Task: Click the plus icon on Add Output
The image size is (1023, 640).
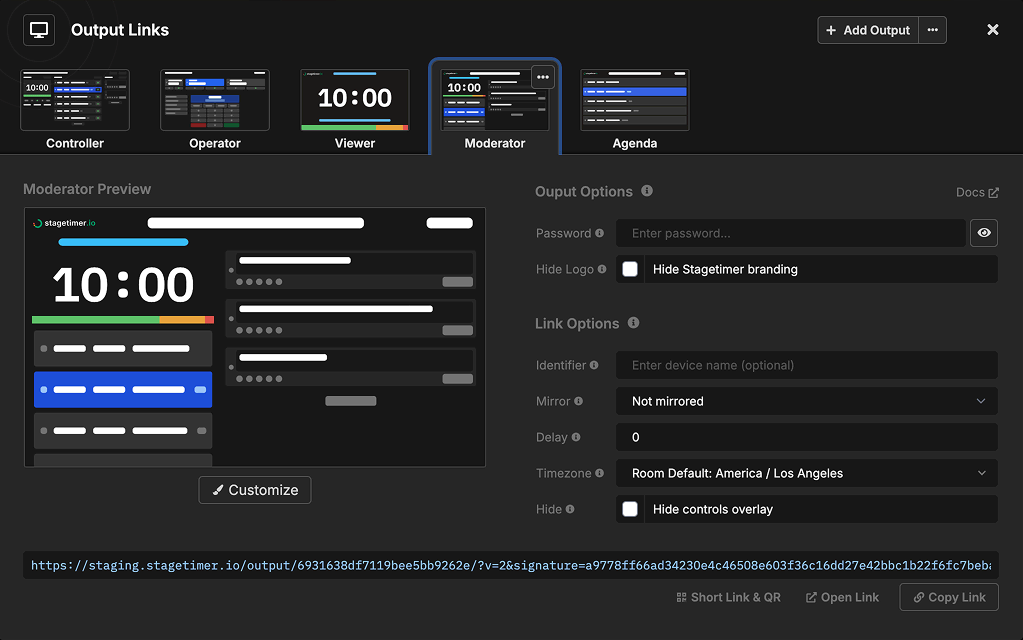Action: pyautogui.click(x=832, y=29)
